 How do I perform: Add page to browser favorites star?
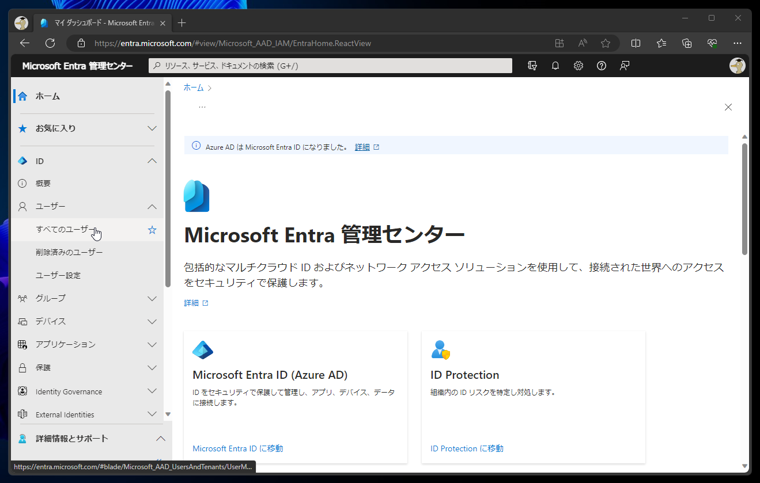tap(605, 43)
